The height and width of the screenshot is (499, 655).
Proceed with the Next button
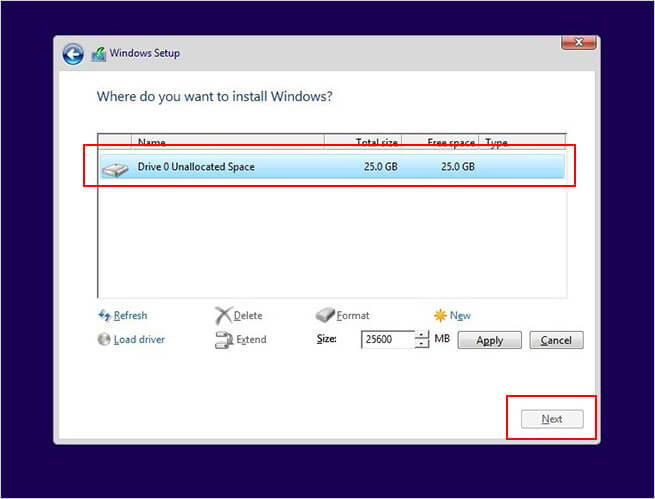[x=552, y=419]
